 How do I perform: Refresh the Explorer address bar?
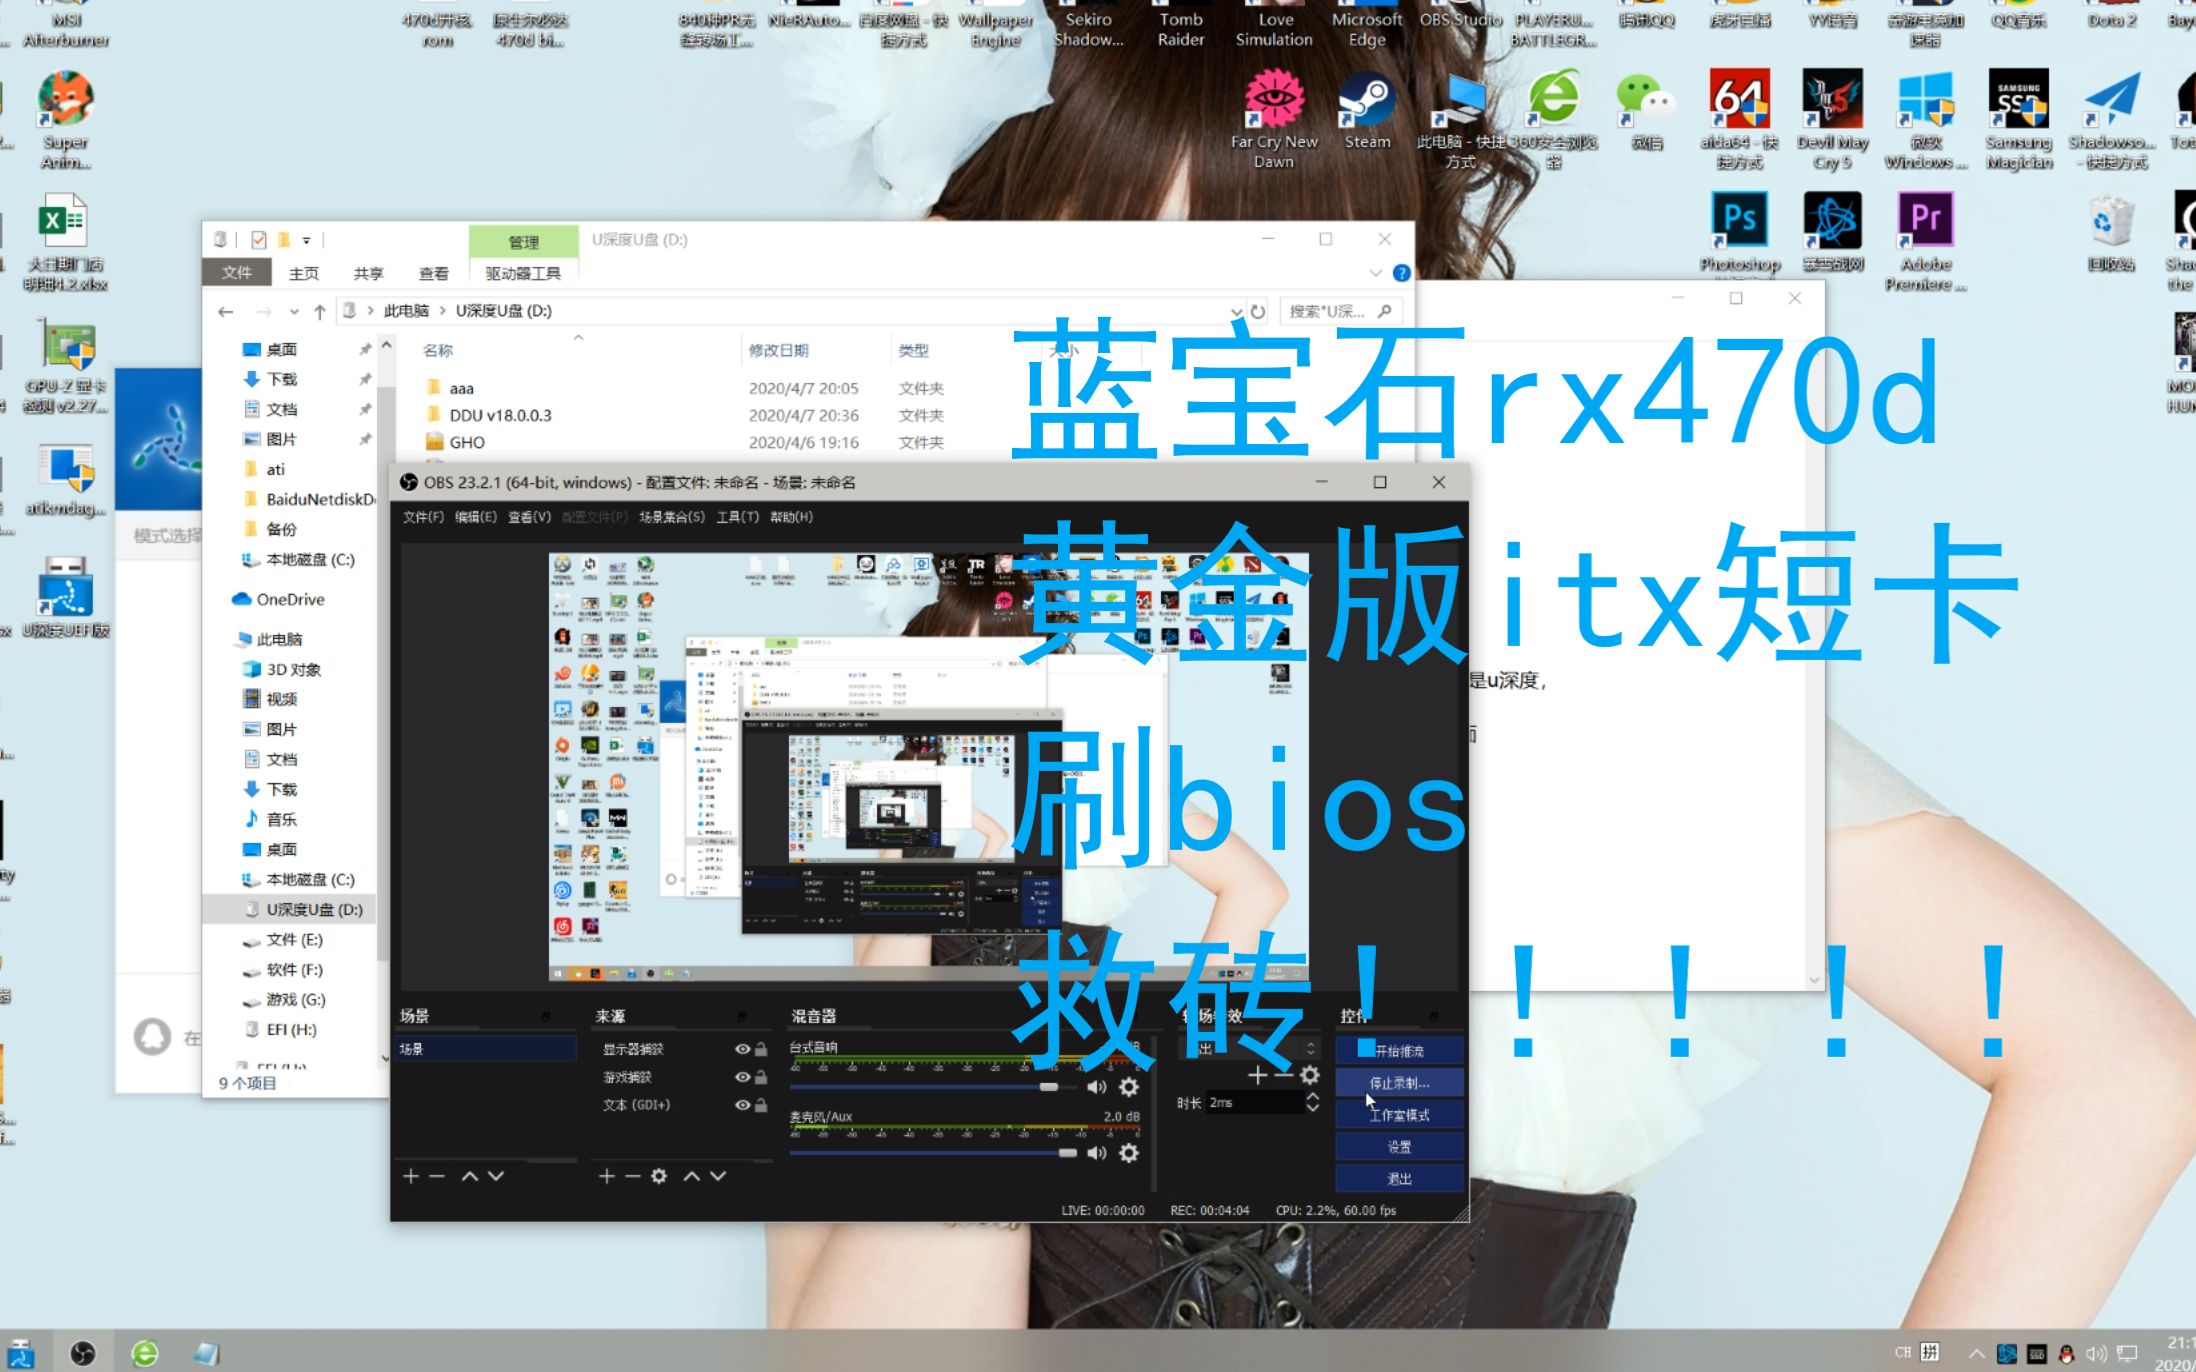pos(1258,312)
